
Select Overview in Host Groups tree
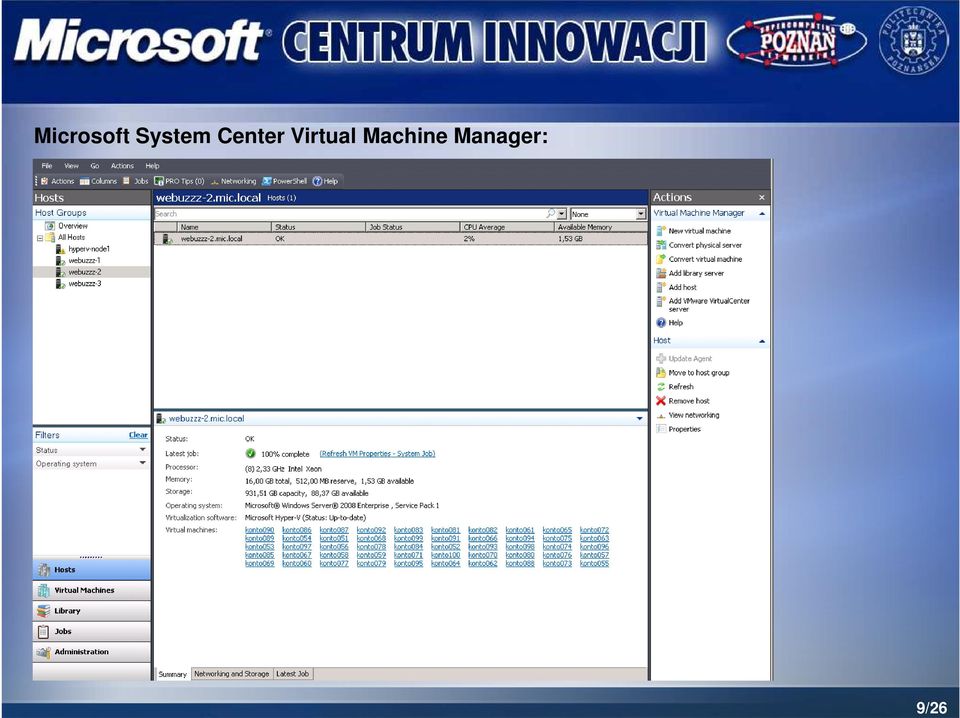click(x=67, y=226)
